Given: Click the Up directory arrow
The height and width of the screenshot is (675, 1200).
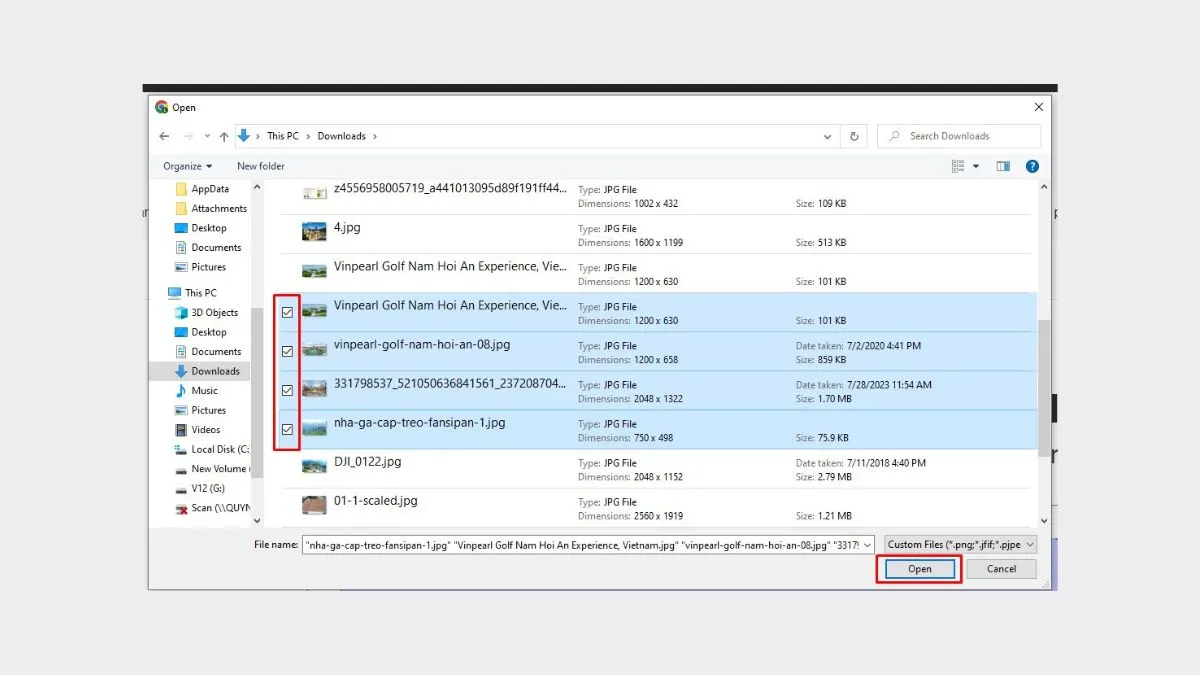Looking at the screenshot, I should point(224,136).
